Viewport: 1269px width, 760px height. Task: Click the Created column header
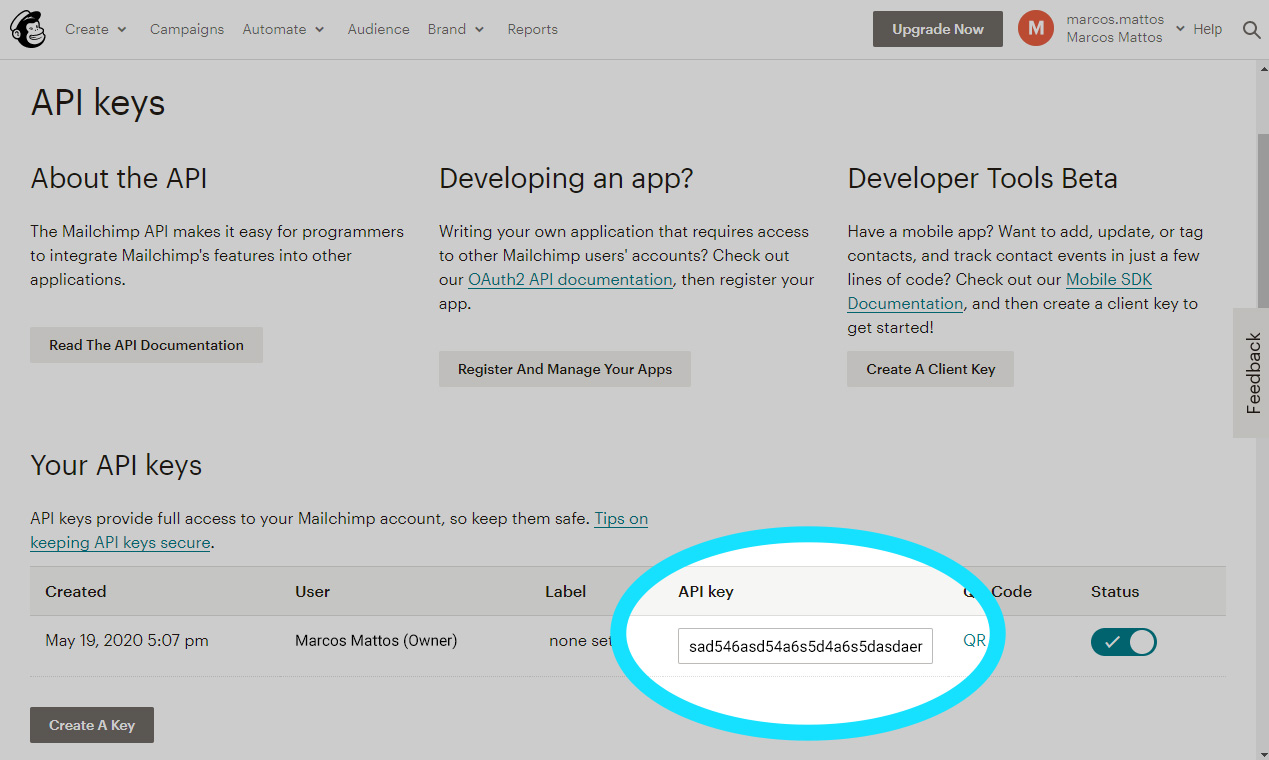pos(76,591)
